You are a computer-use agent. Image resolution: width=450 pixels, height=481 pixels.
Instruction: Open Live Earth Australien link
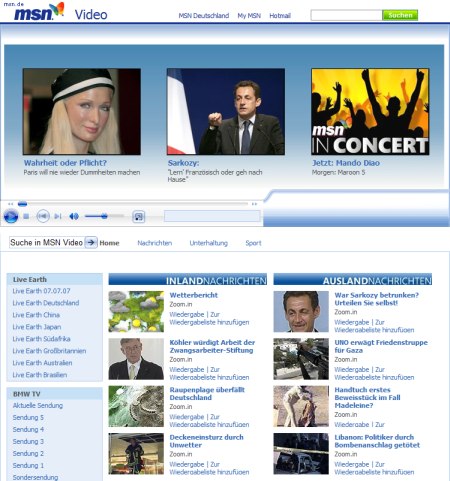coord(42,363)
